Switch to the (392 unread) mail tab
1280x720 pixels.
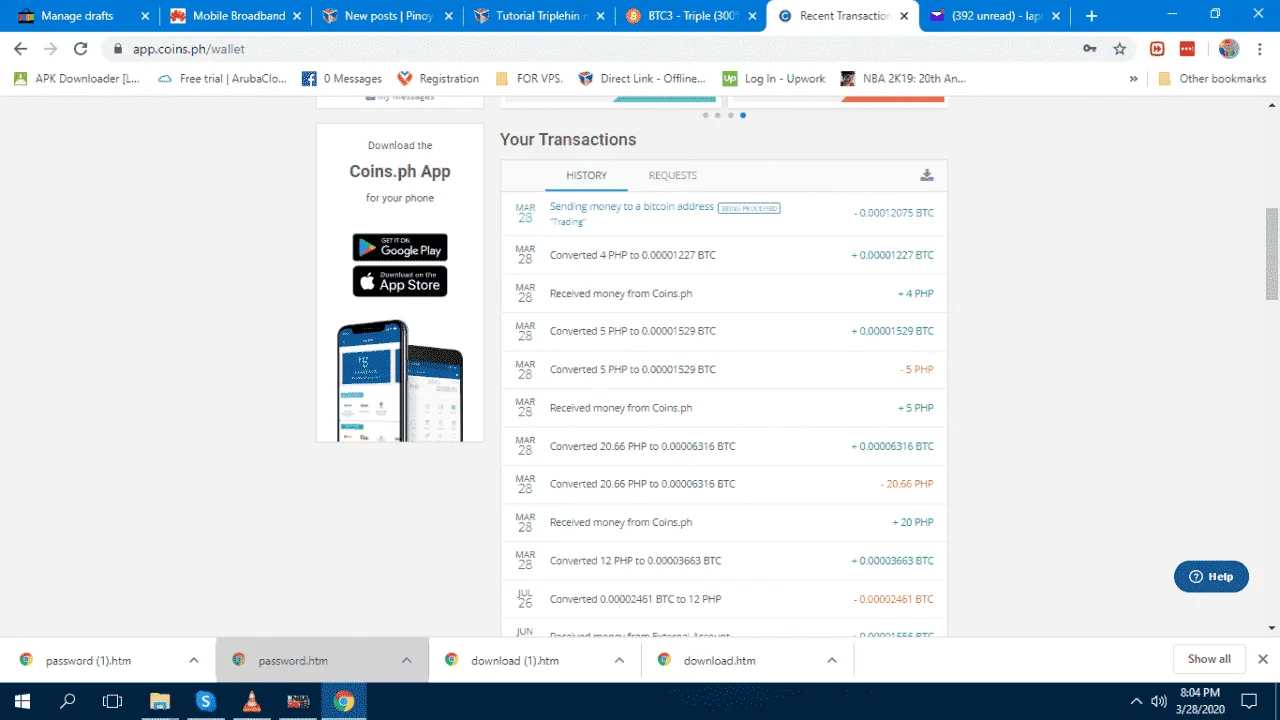(996, 16)
